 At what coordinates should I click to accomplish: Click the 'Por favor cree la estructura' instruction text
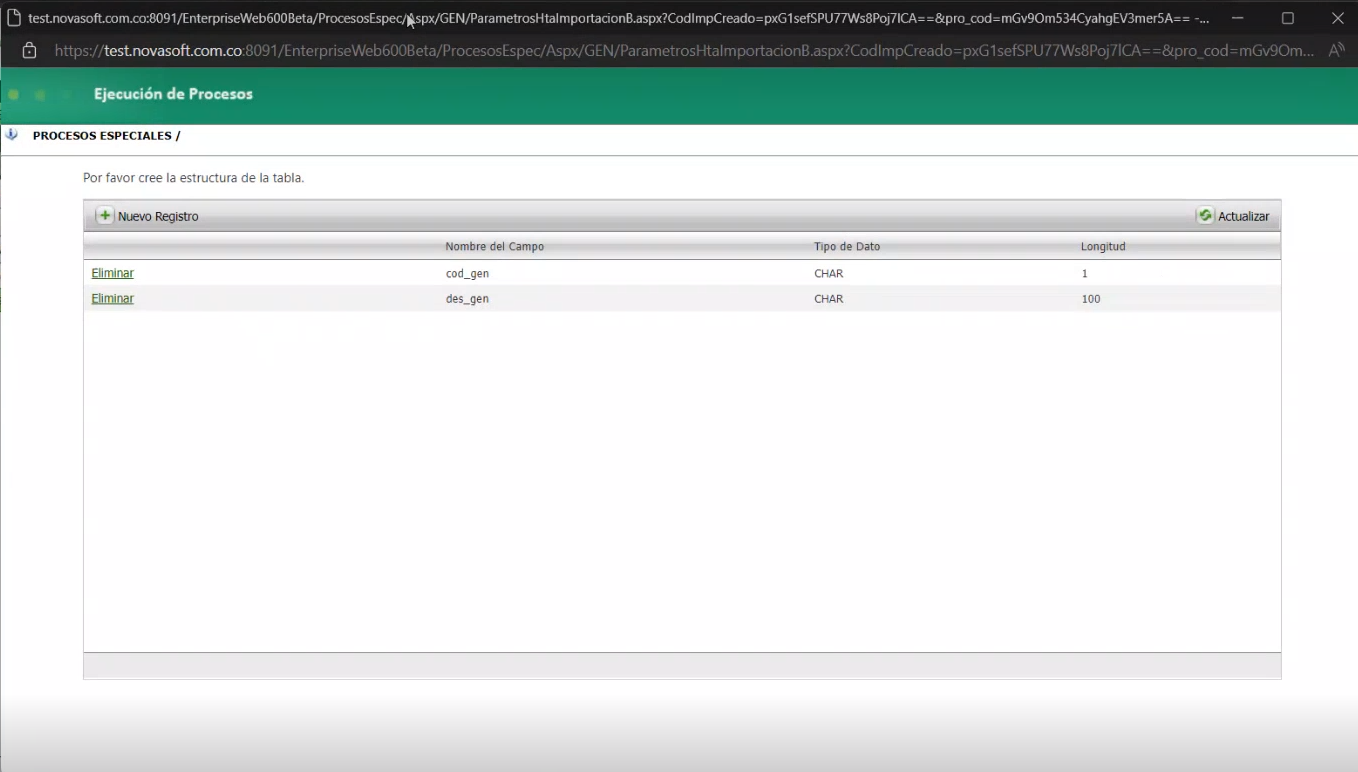pos(193,178)
